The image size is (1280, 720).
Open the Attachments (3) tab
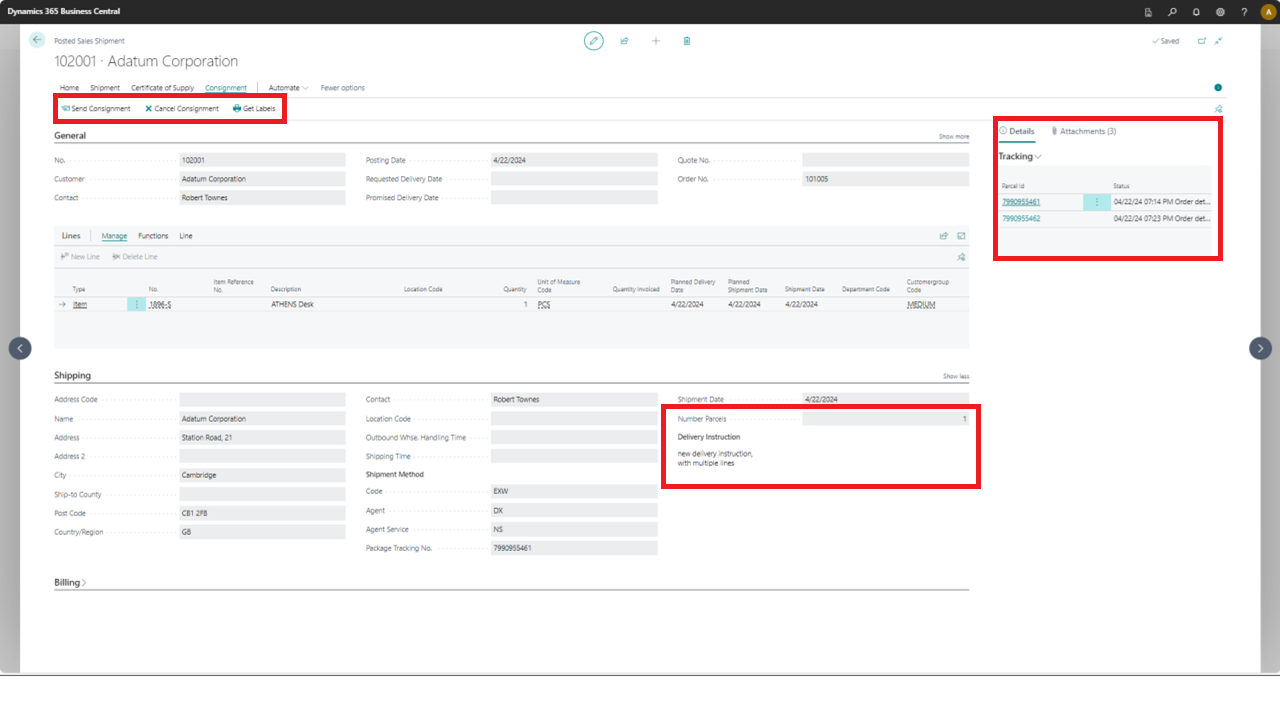1086,131
